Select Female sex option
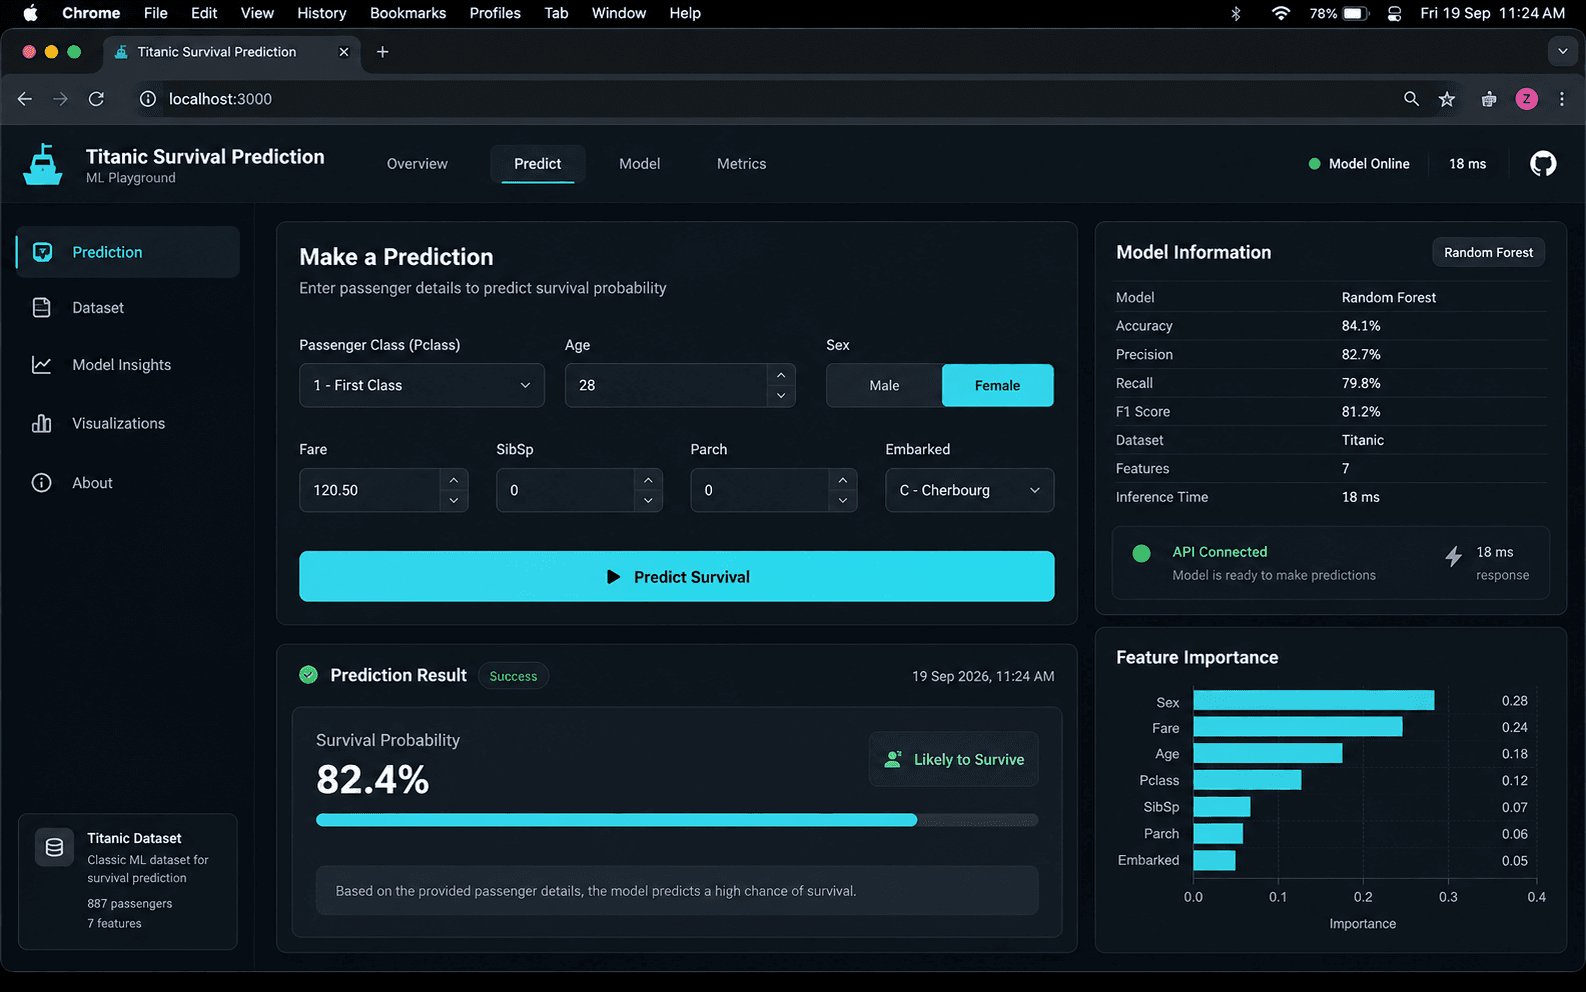1586x992 pixels. pos(997,385)
